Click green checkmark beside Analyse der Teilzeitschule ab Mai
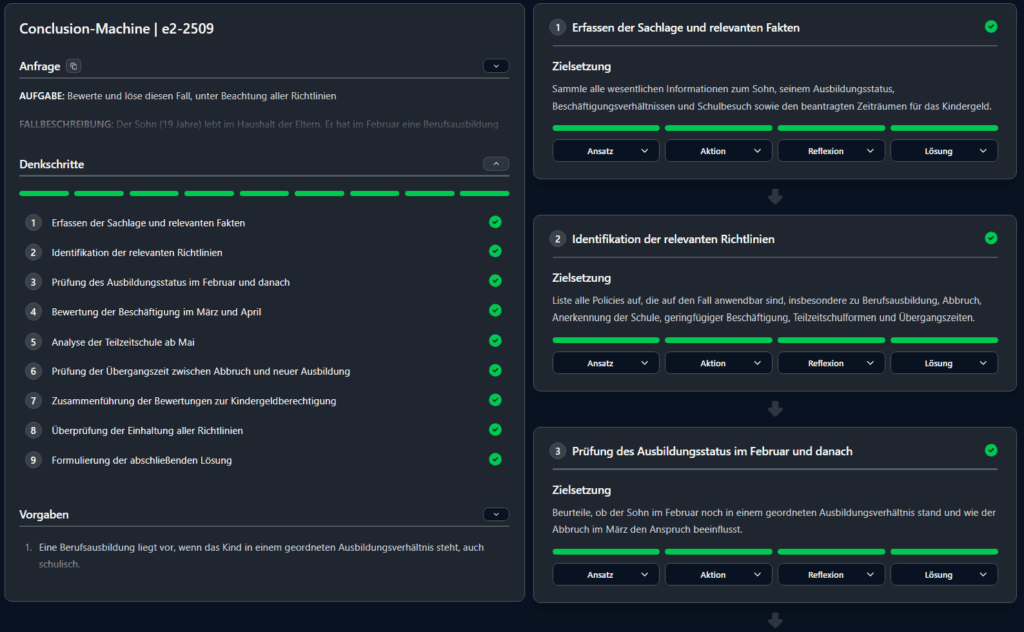1024x632 pixels. coord(495,341)
